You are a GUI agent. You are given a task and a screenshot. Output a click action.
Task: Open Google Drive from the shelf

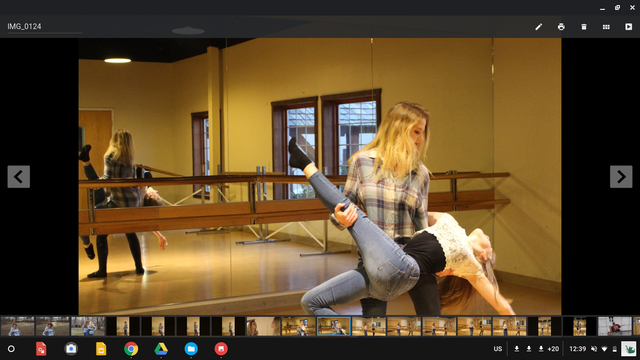(x=161, y=349)
